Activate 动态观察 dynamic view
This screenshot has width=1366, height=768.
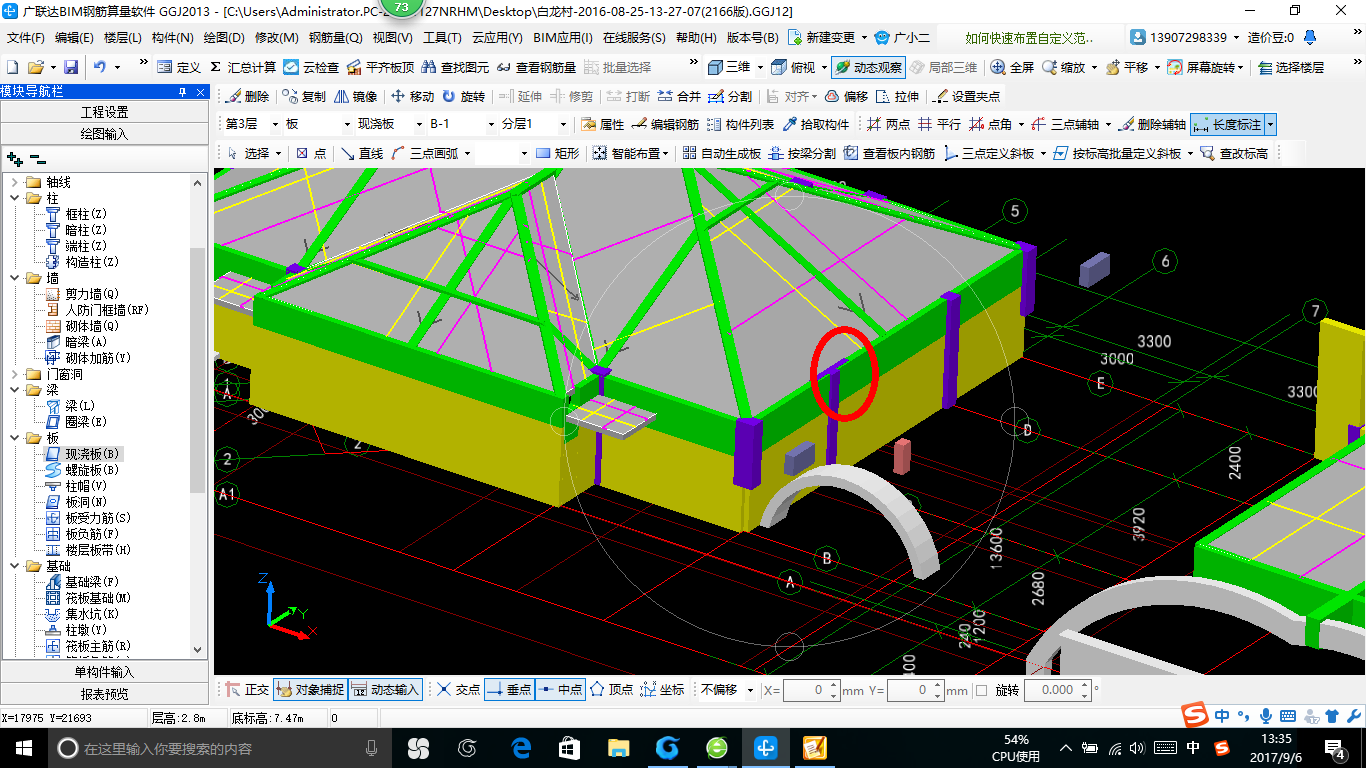pos(868,67)
